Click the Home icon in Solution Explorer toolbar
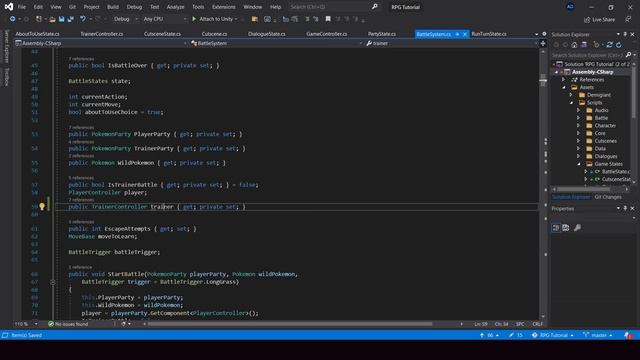This screenshot has width=640, height=360. tap(574, 45)
